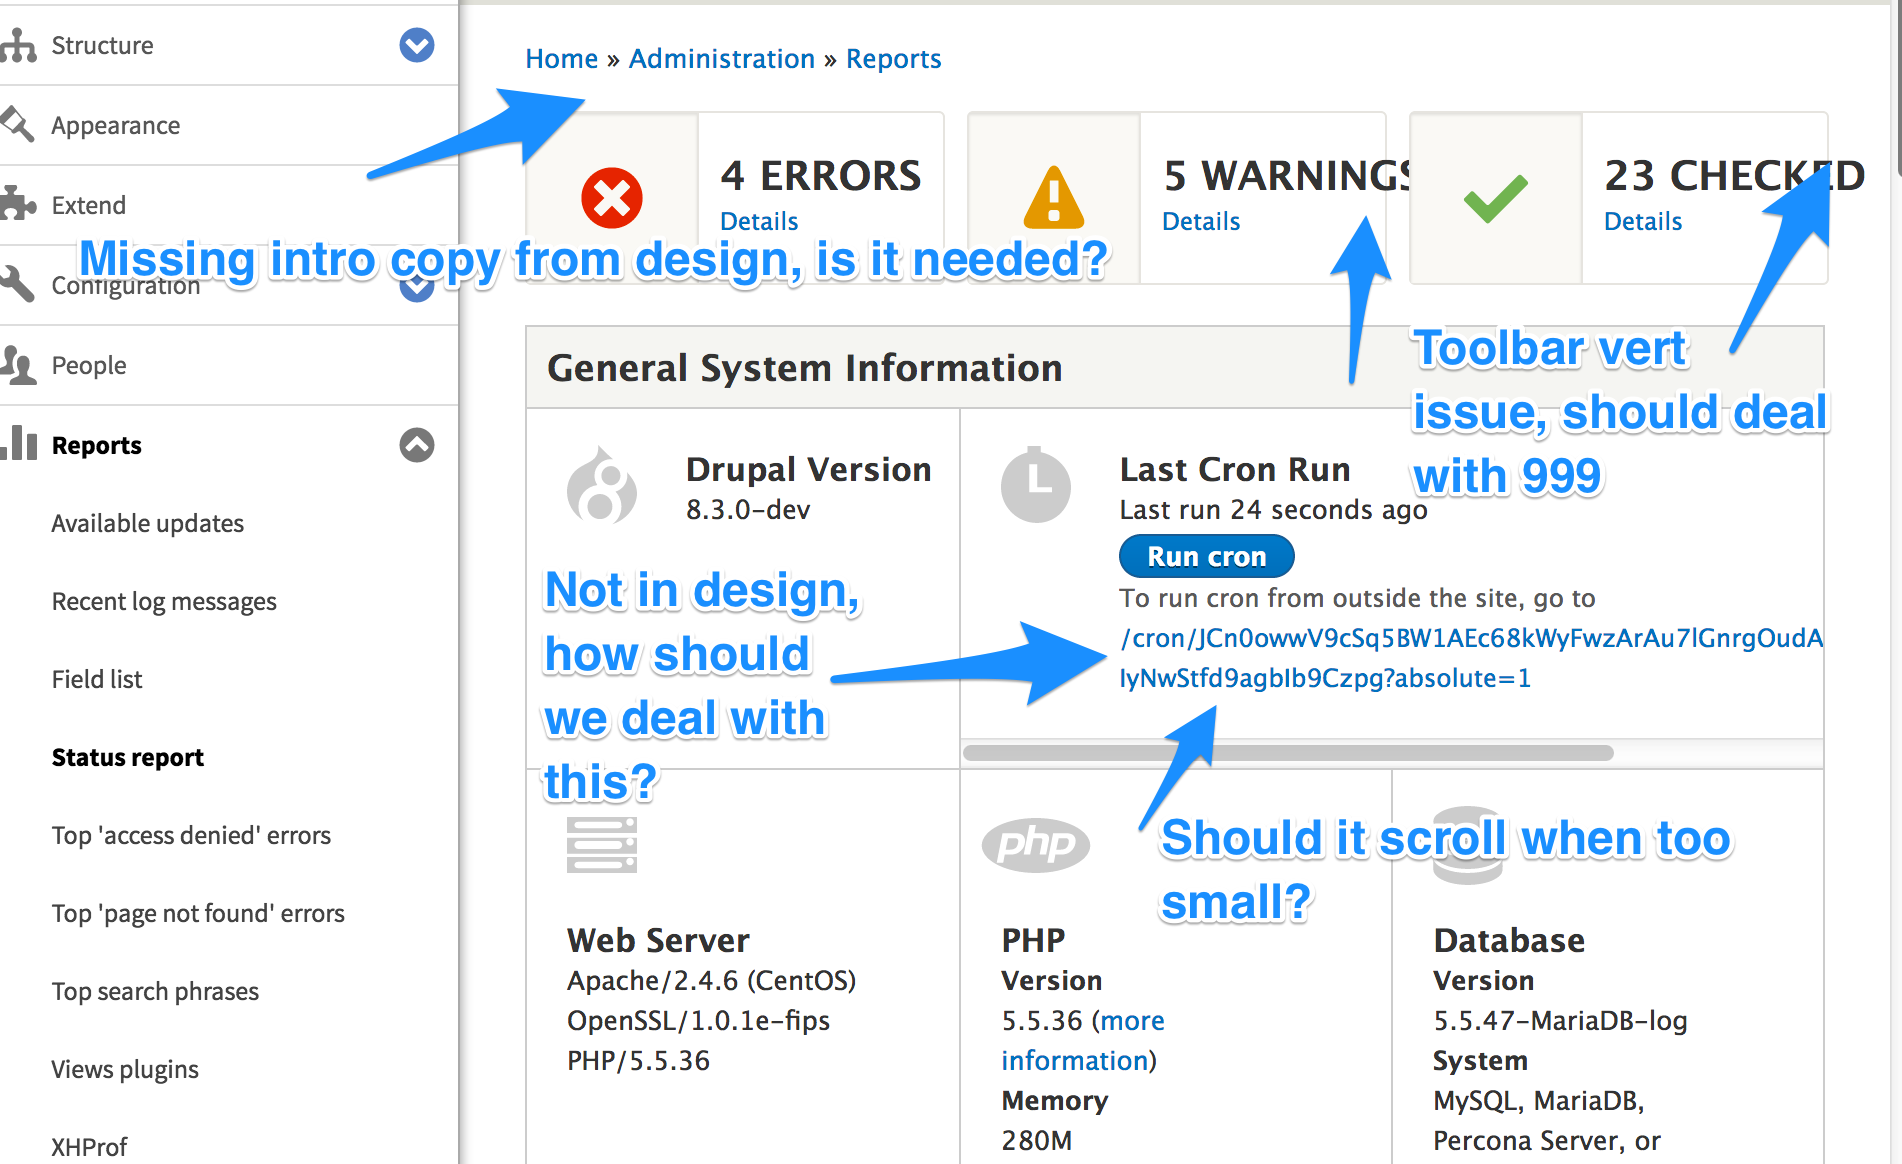The image size is (1902, 1164).
Task: Click the PHP logo icon
Action: point(1036,845)
